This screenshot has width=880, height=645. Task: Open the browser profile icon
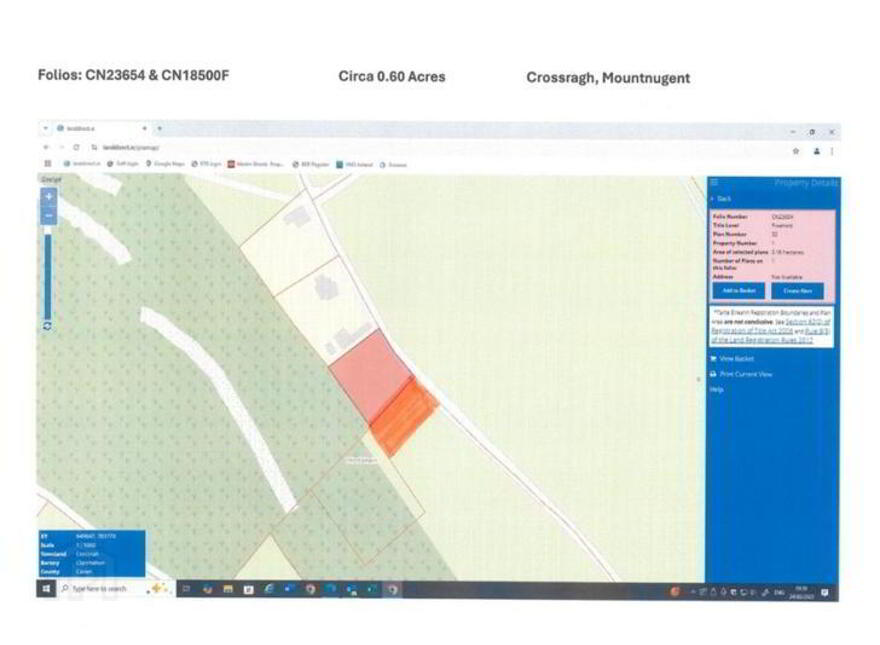(817, 151)
